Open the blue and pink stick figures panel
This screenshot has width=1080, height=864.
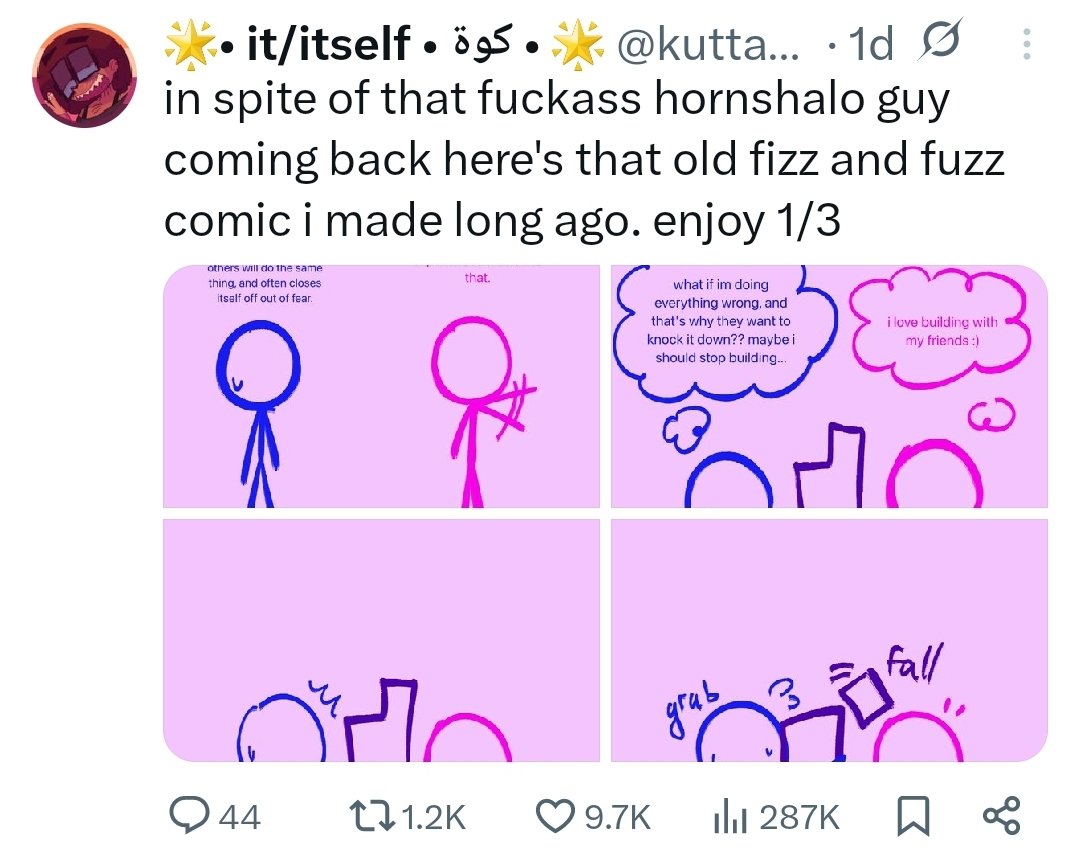[x=381, y=386]
